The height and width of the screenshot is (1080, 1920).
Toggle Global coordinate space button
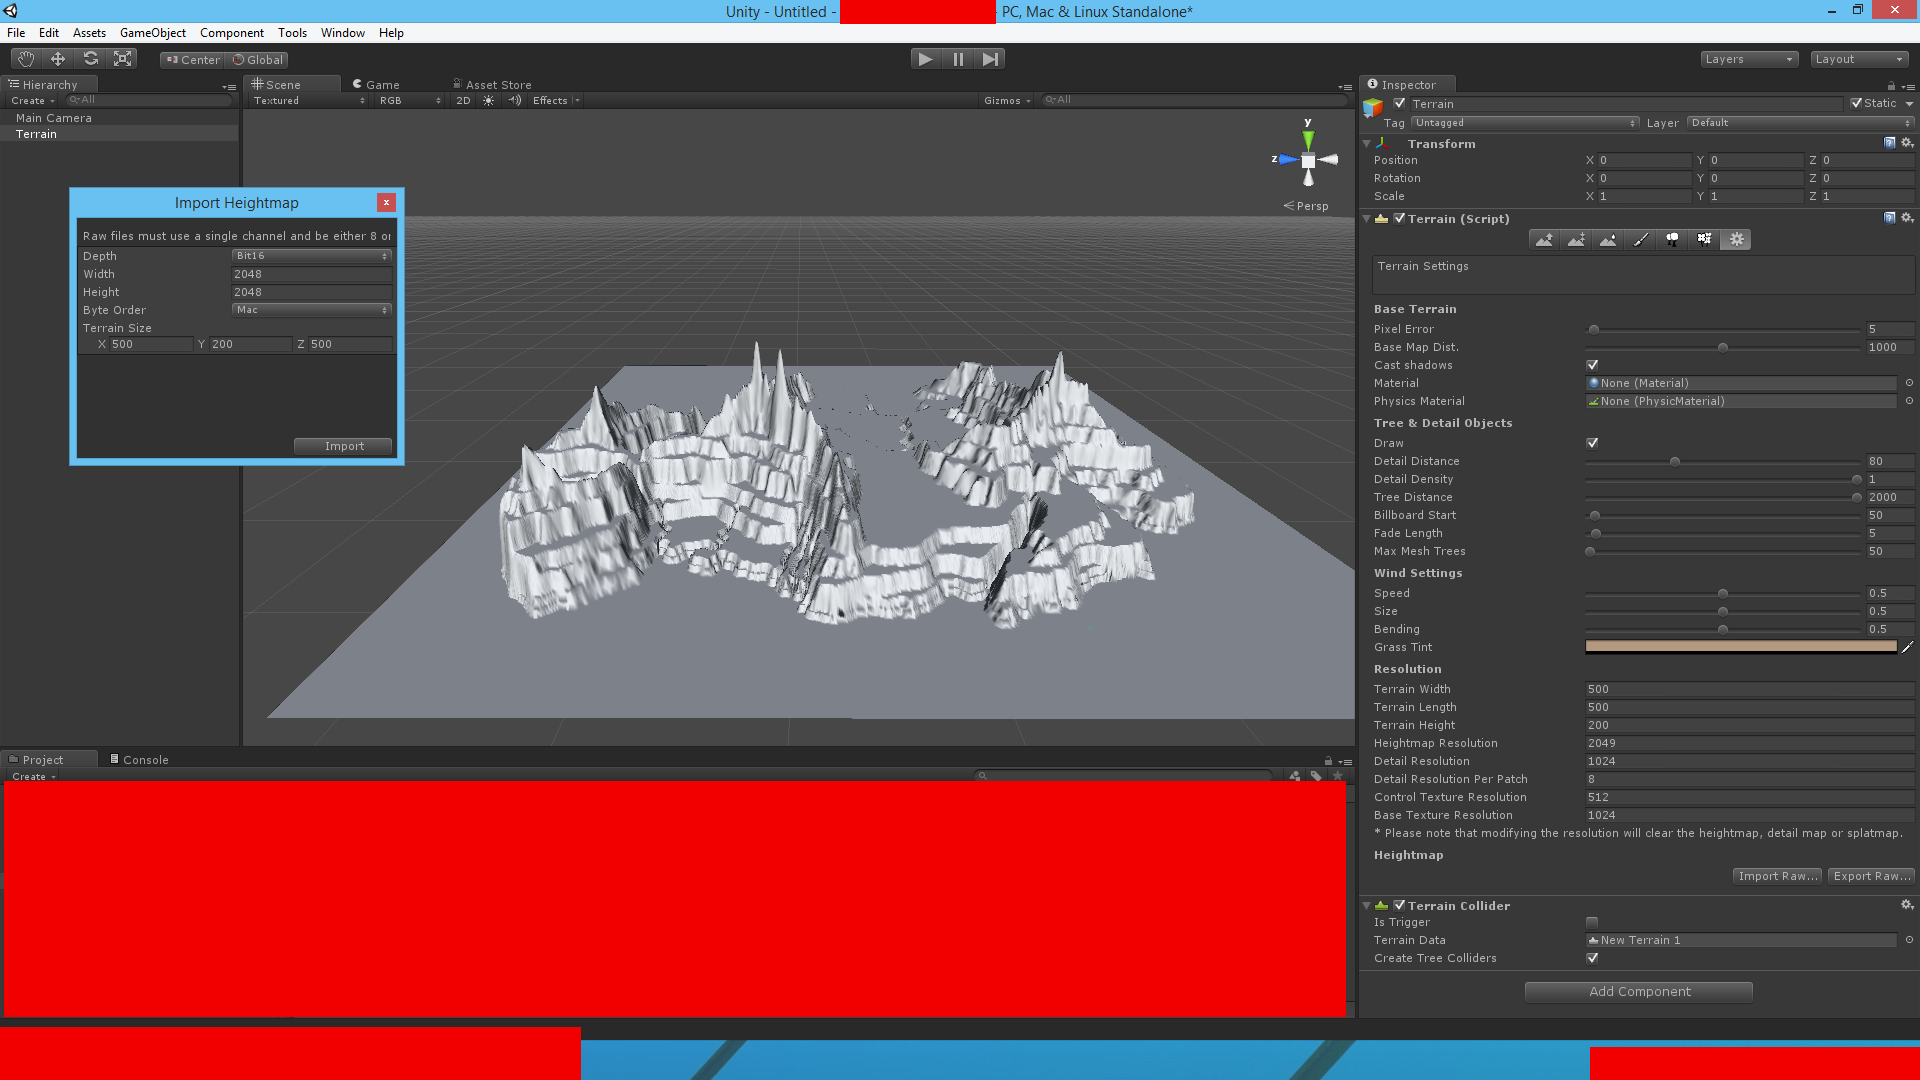tap(258, 60)
